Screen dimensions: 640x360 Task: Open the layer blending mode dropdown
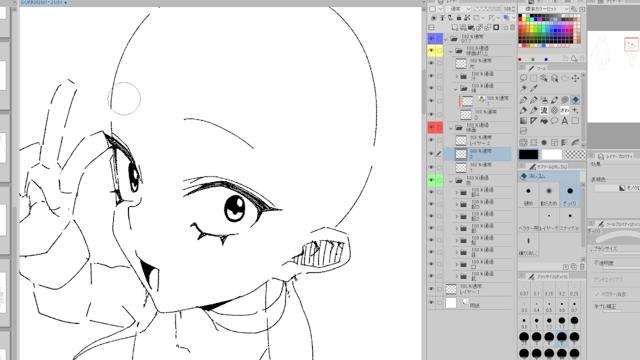click(458, 9)
